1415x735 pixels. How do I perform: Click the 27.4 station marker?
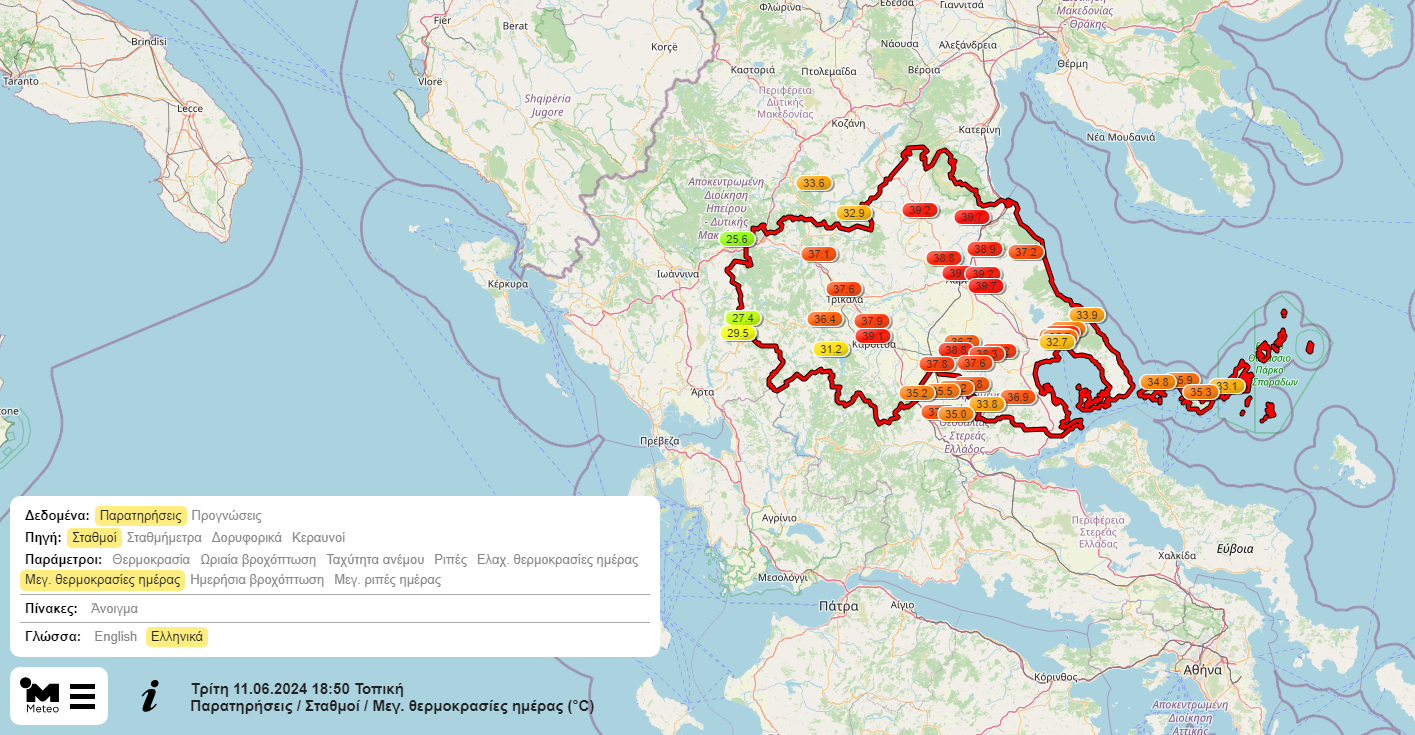[743, 319]
